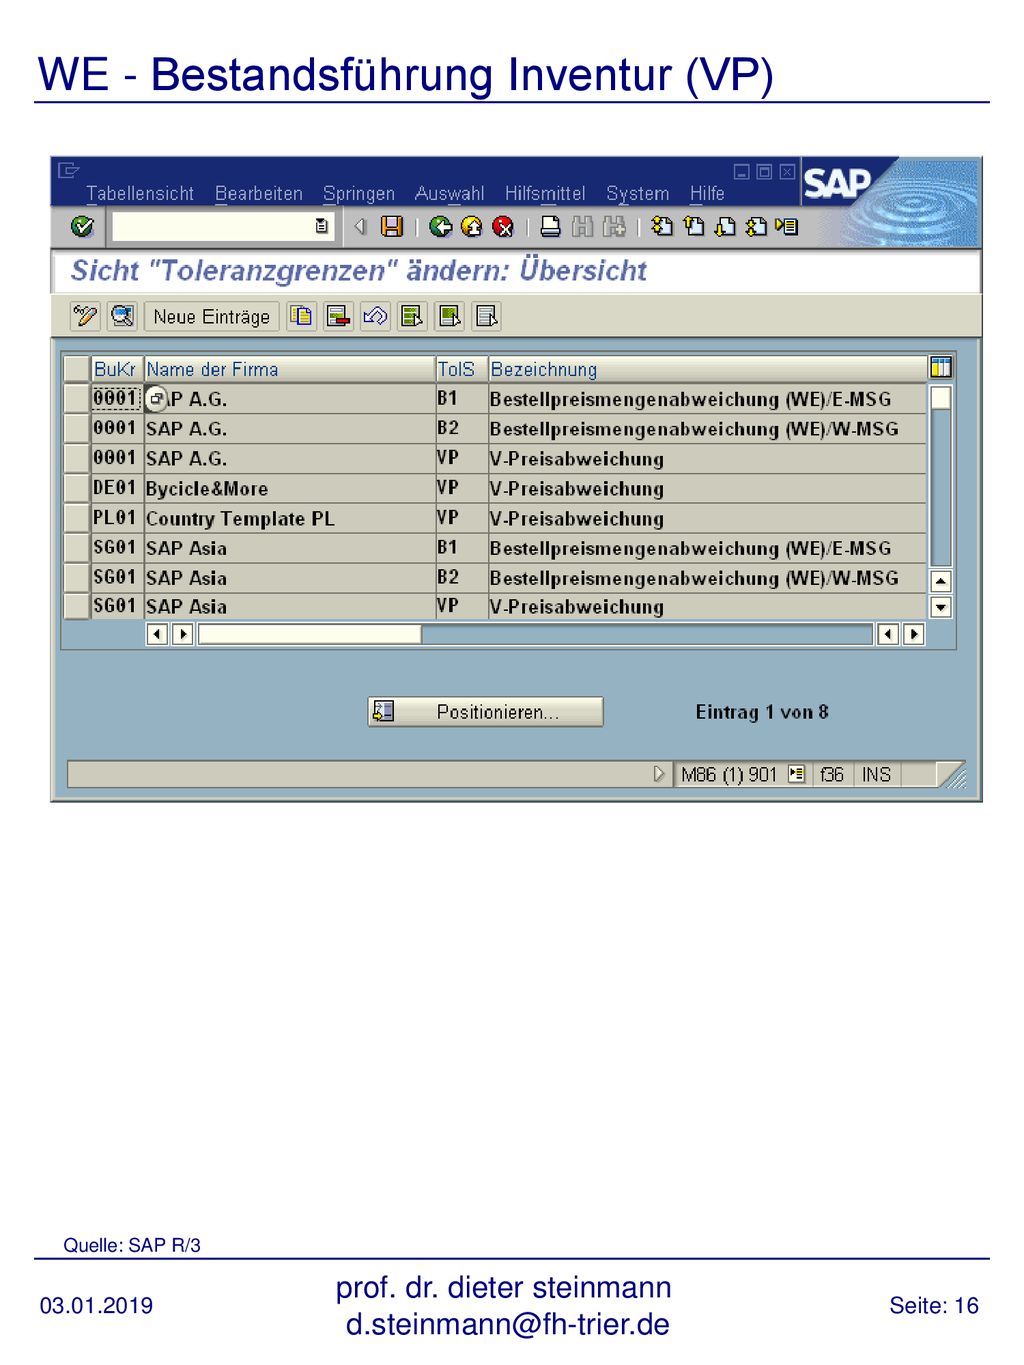Toggle display/change mode pencil icon
Screen dimensions: 1024x1365
click(x=85, y=316)
